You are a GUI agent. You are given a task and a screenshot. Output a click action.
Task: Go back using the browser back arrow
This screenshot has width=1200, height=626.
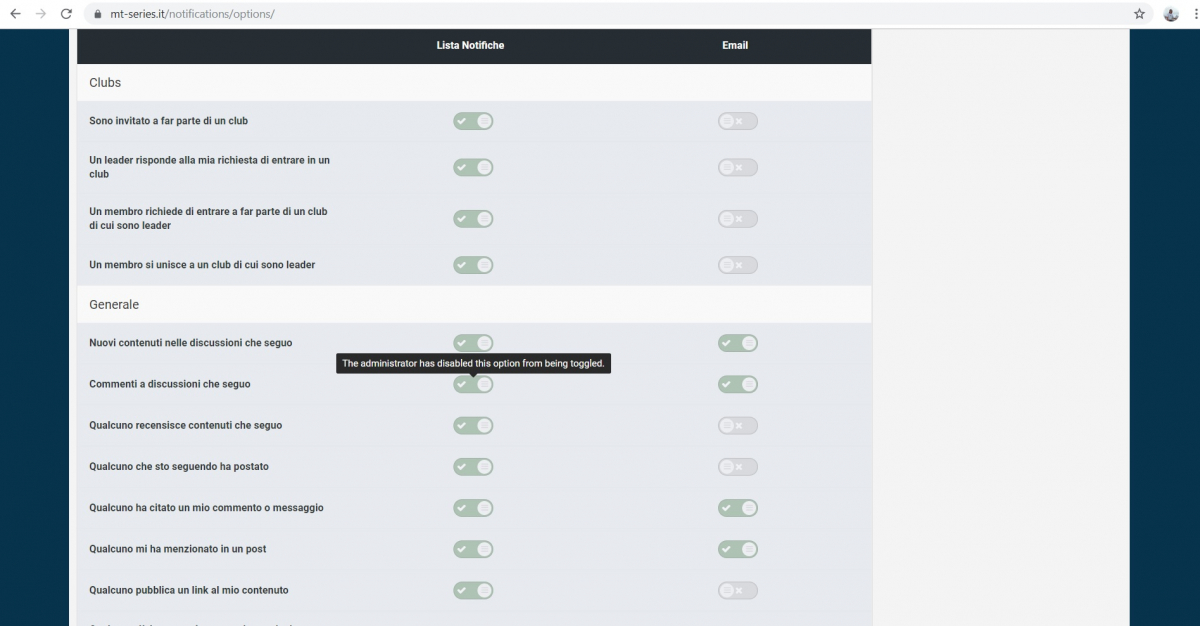15,14
